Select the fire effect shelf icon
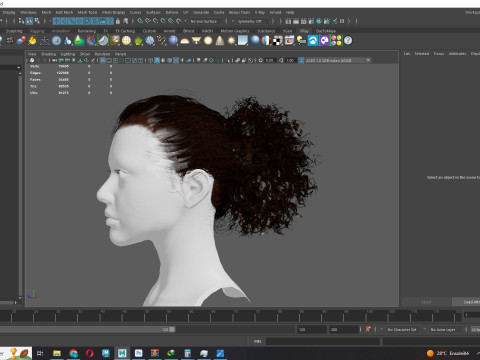The image size is (480, 360). (32, 41)
